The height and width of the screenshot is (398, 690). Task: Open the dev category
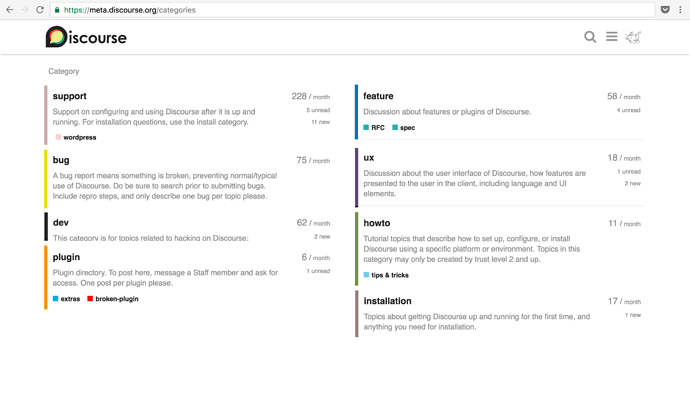[61, 222]
